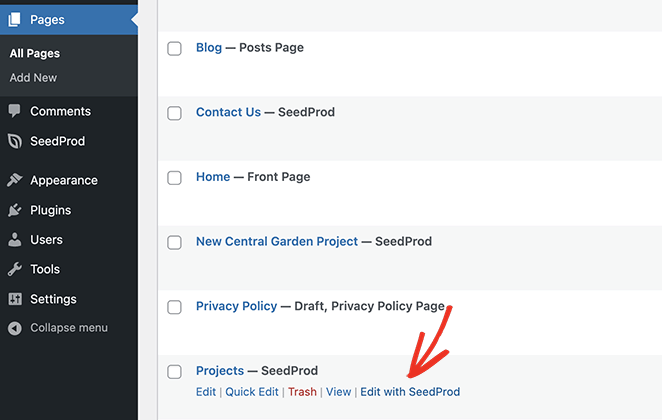Click the Tools wrench icon

(14, 269)
